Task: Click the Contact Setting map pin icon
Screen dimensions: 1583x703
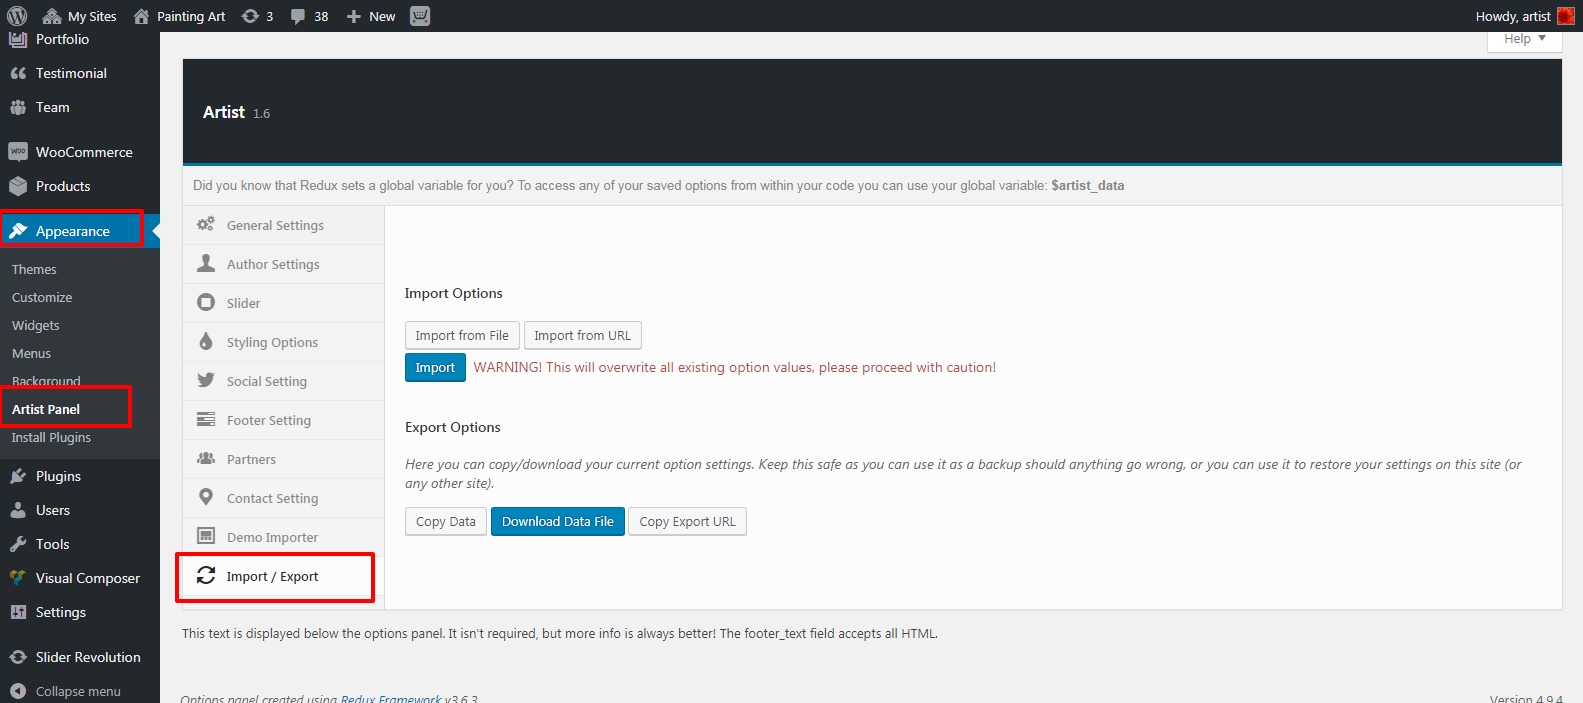Action: point(206,497)
